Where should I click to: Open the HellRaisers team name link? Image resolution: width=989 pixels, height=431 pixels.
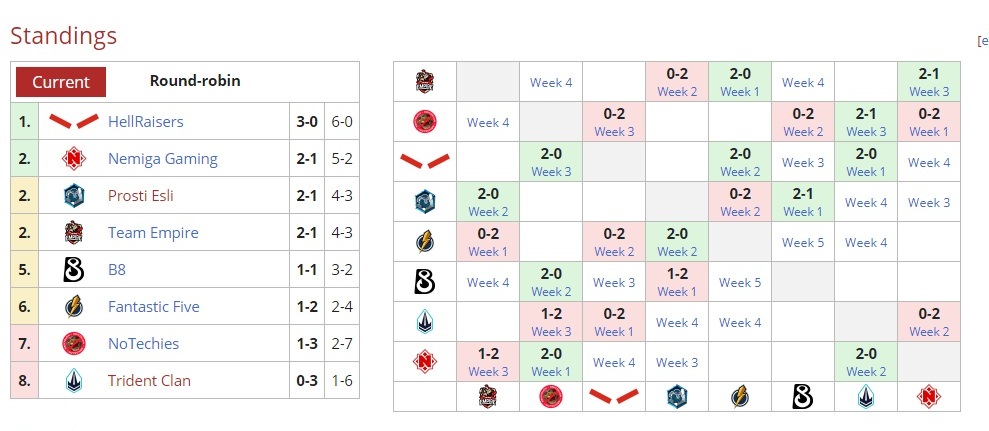pyautogui.click(x=146, y=122)
